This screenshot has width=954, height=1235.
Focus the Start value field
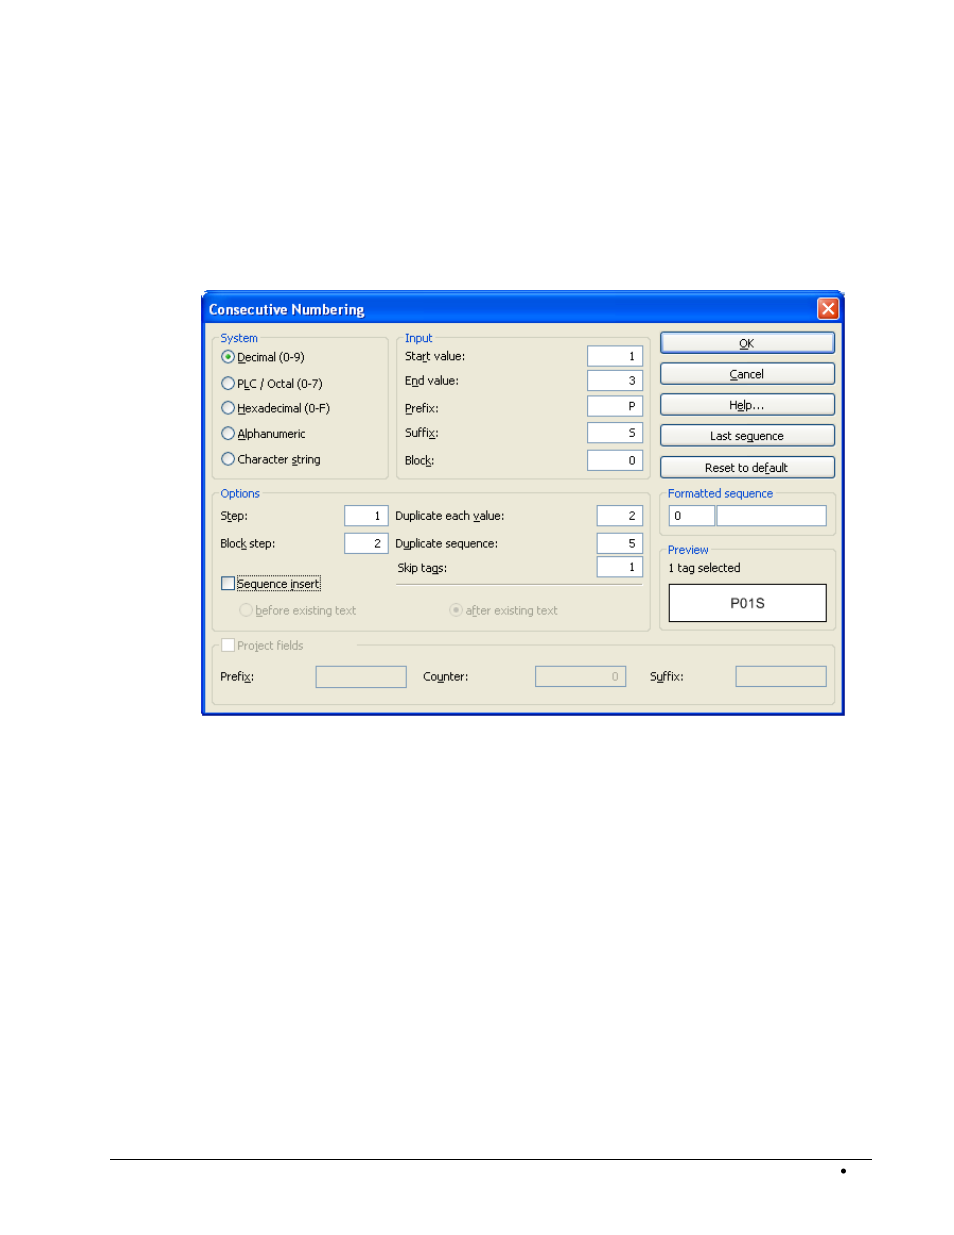tap(615, 356)
